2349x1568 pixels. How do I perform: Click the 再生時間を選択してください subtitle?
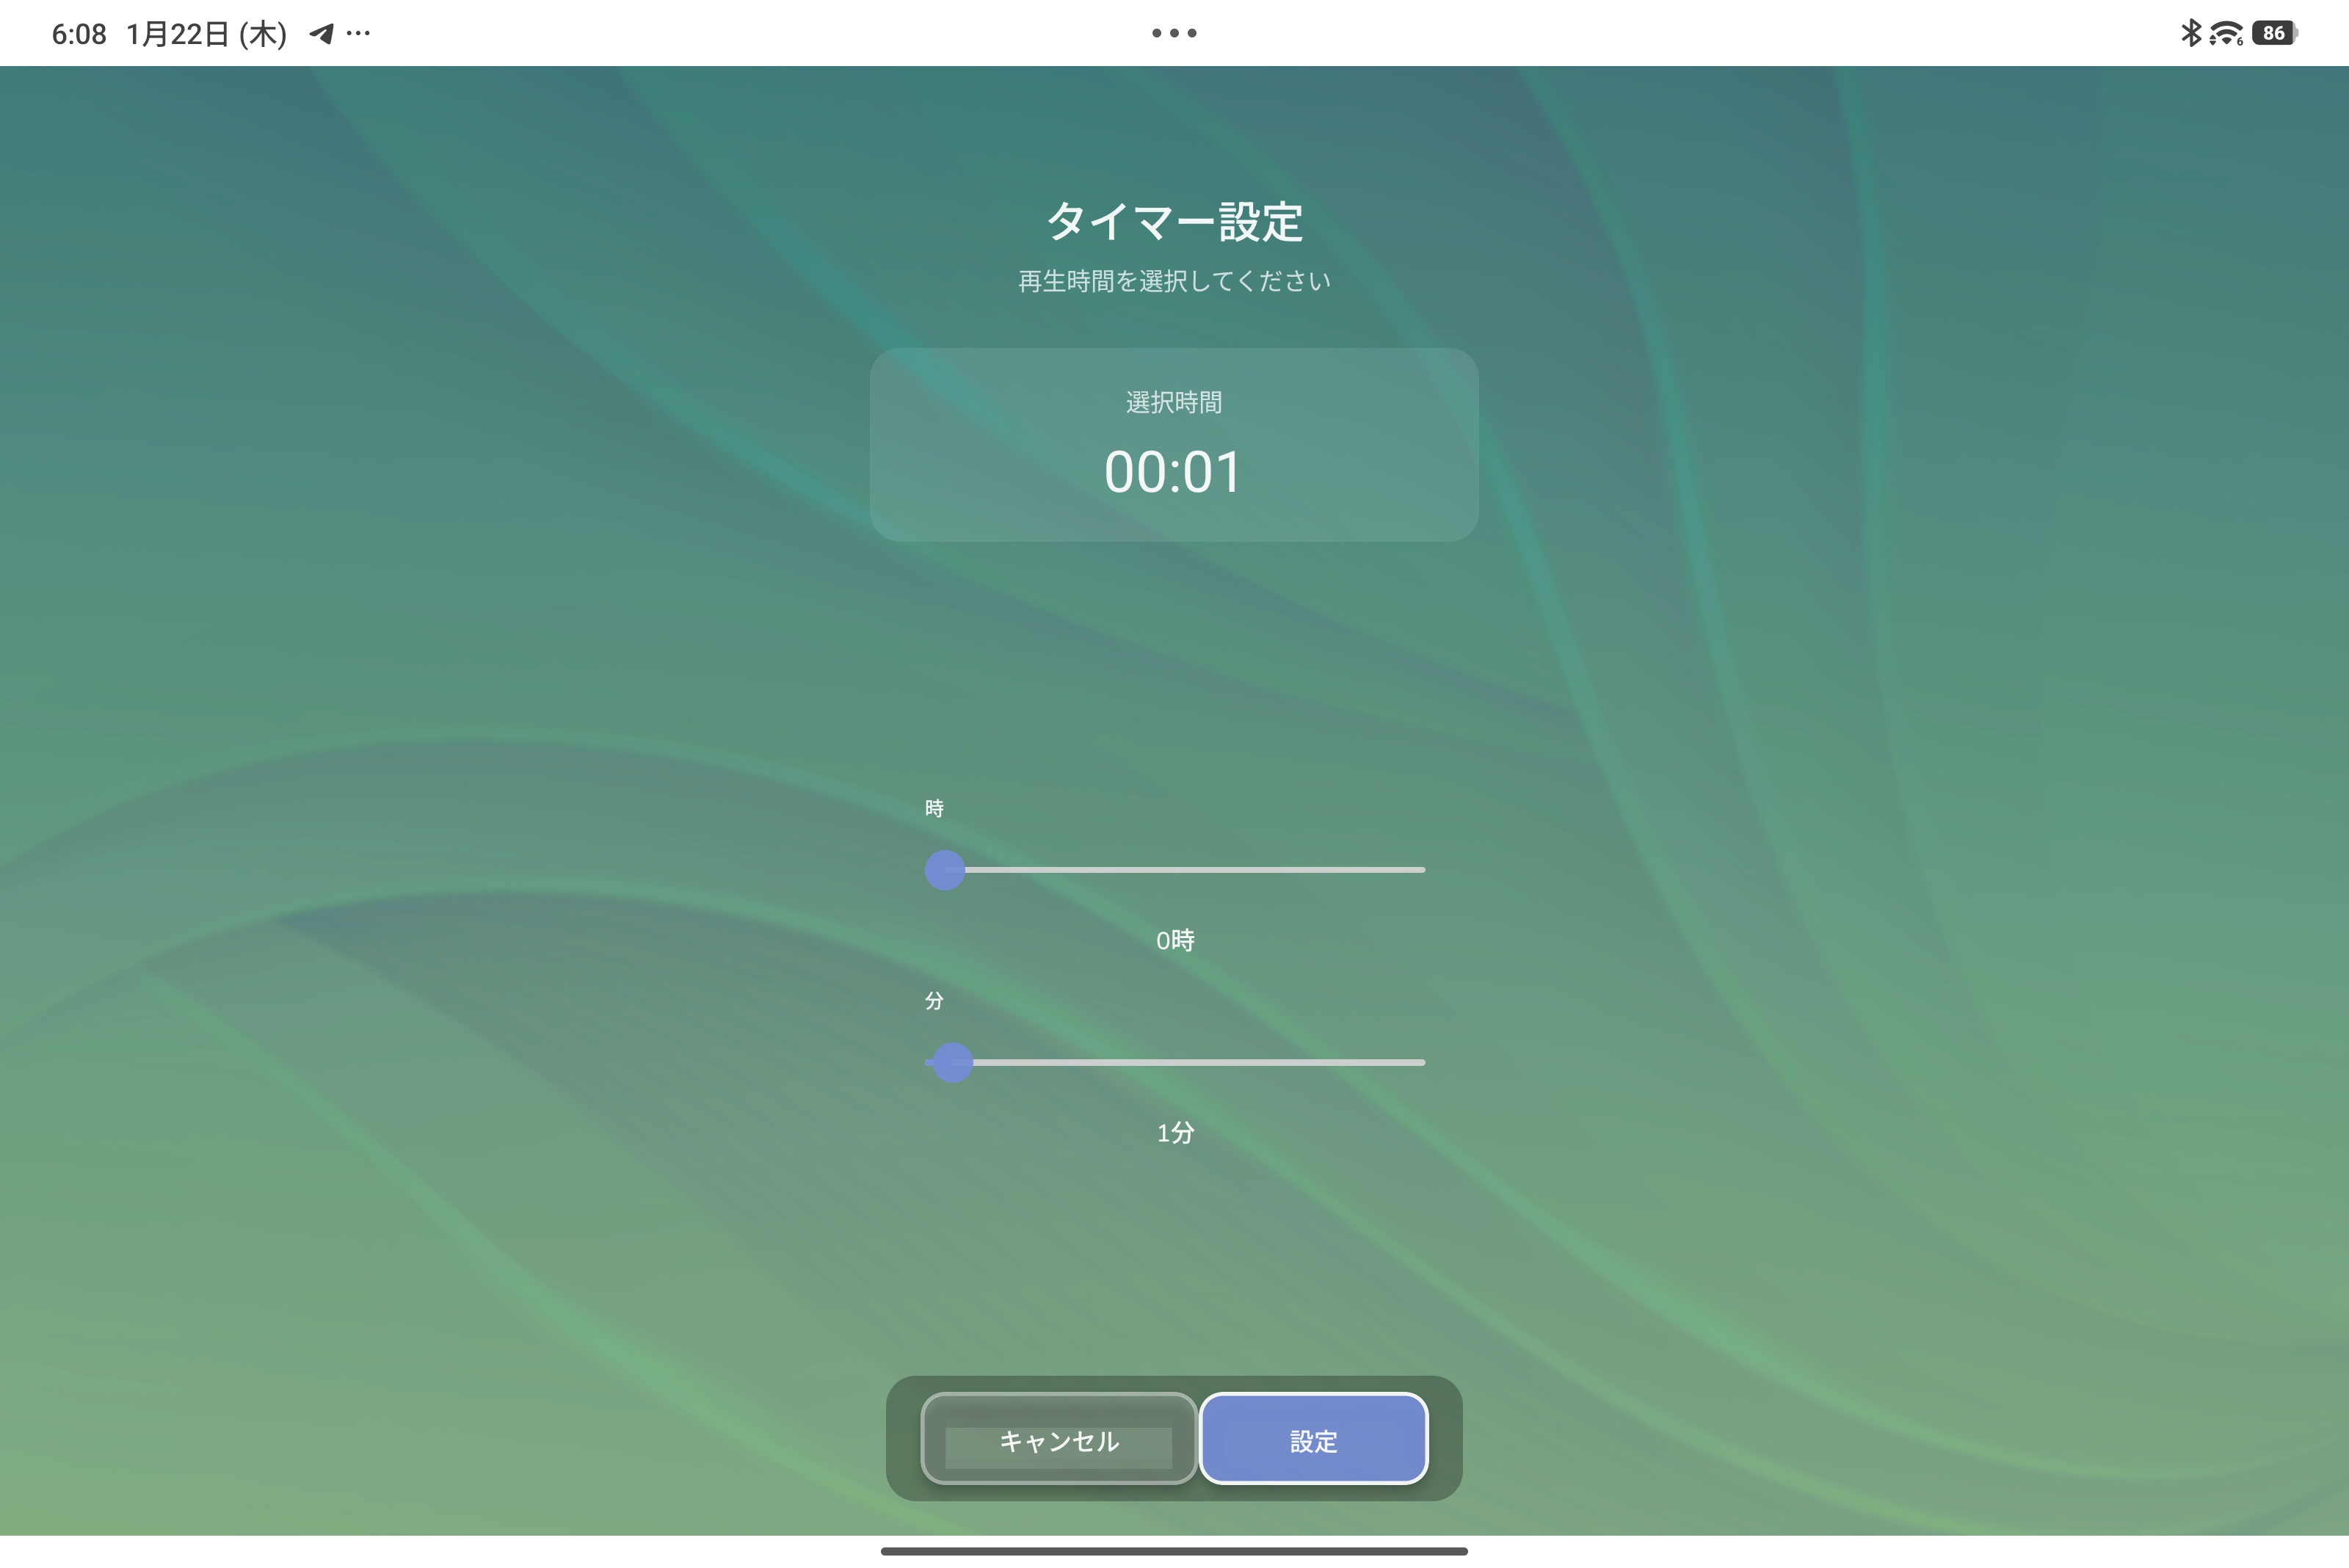coord(1174,281)
